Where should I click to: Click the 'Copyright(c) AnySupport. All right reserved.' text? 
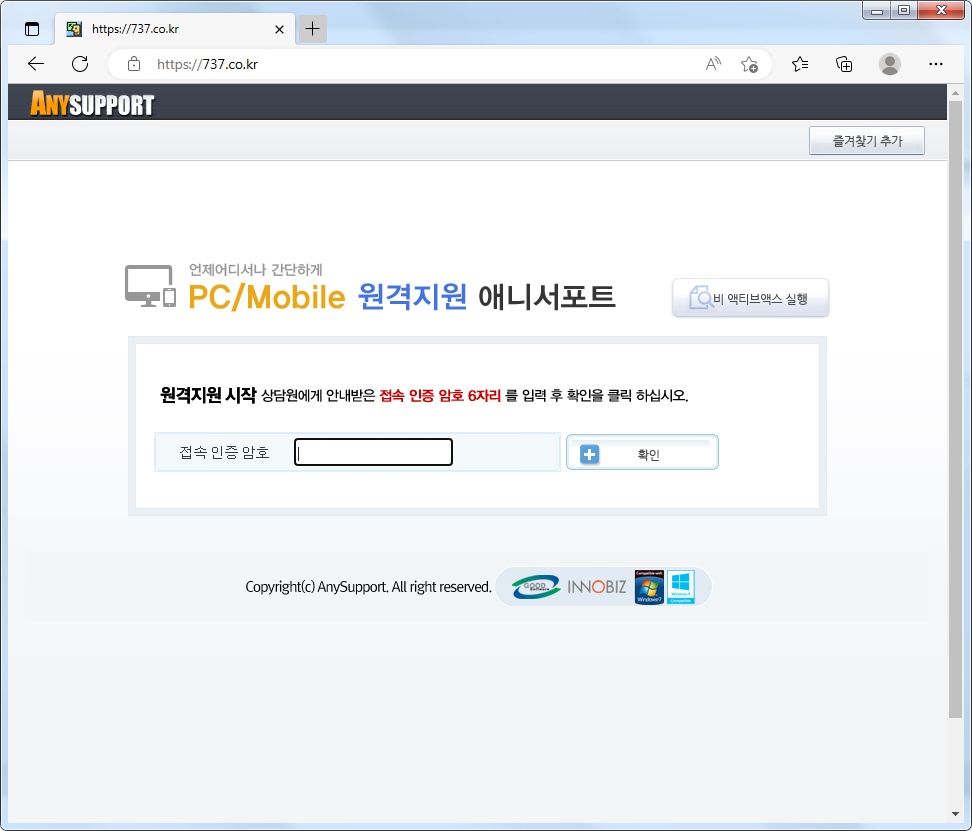(368, 587)
